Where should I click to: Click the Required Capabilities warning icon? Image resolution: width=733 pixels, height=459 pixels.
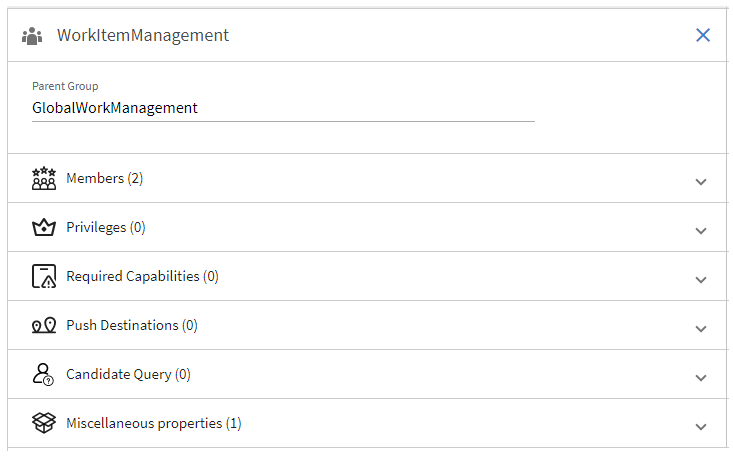(x=44, y=277)
